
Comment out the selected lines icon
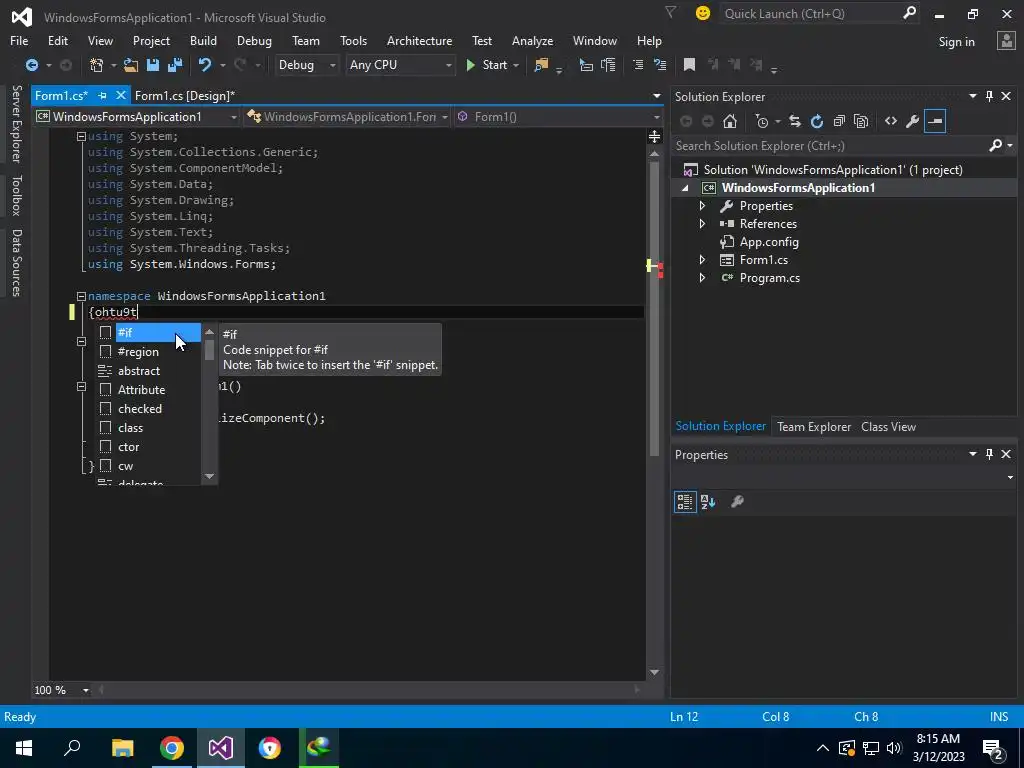(638, 65)
